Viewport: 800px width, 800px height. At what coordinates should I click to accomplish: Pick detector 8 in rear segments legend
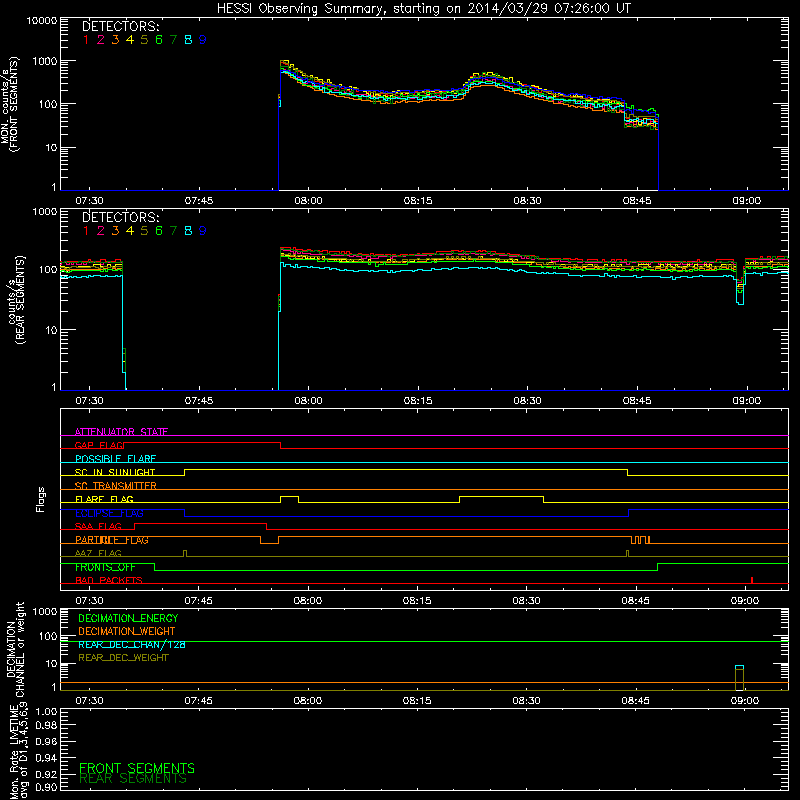188,231
